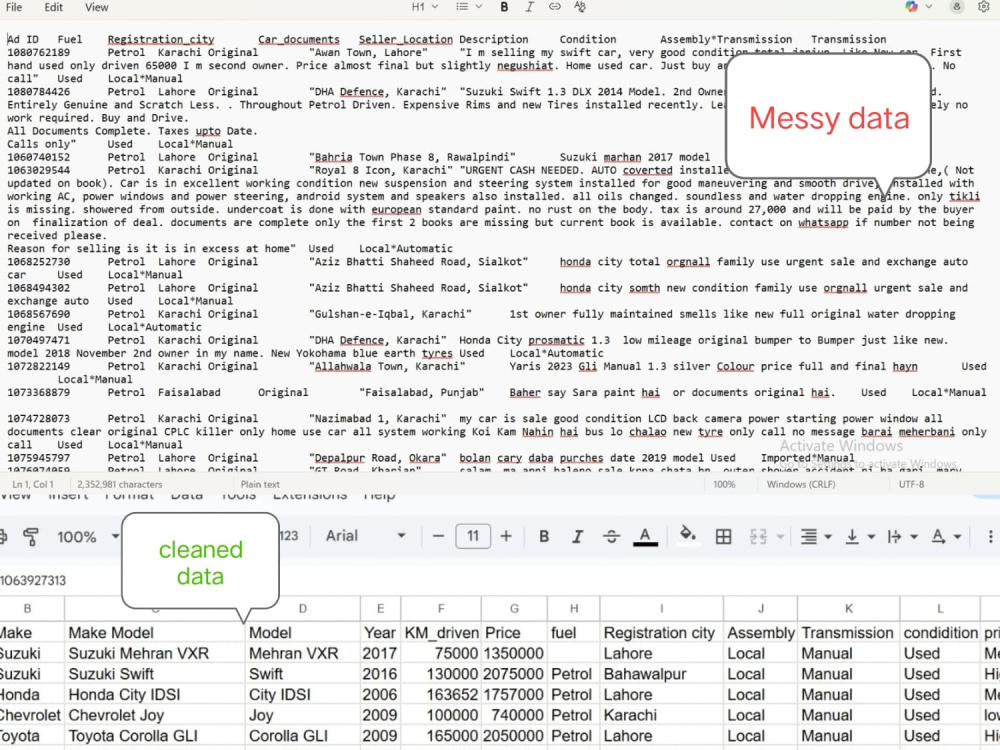Select column K header
The width and height of the screenshot is (1000, 750).
coord(848,608)
